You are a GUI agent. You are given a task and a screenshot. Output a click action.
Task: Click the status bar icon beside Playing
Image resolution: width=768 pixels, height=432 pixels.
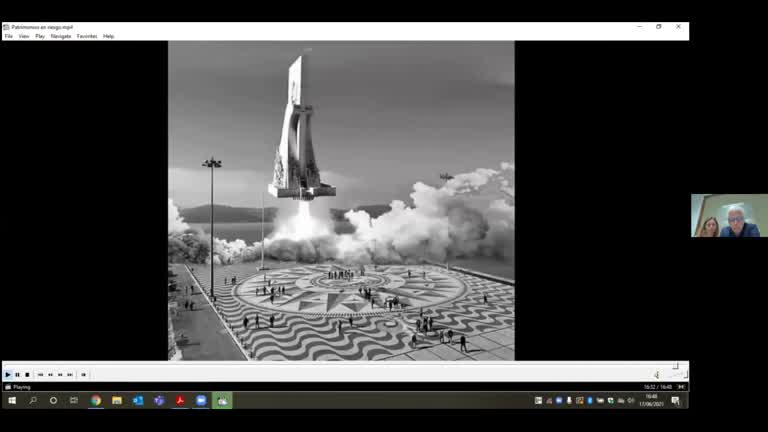pyautogui.click(x=8, y=387)
